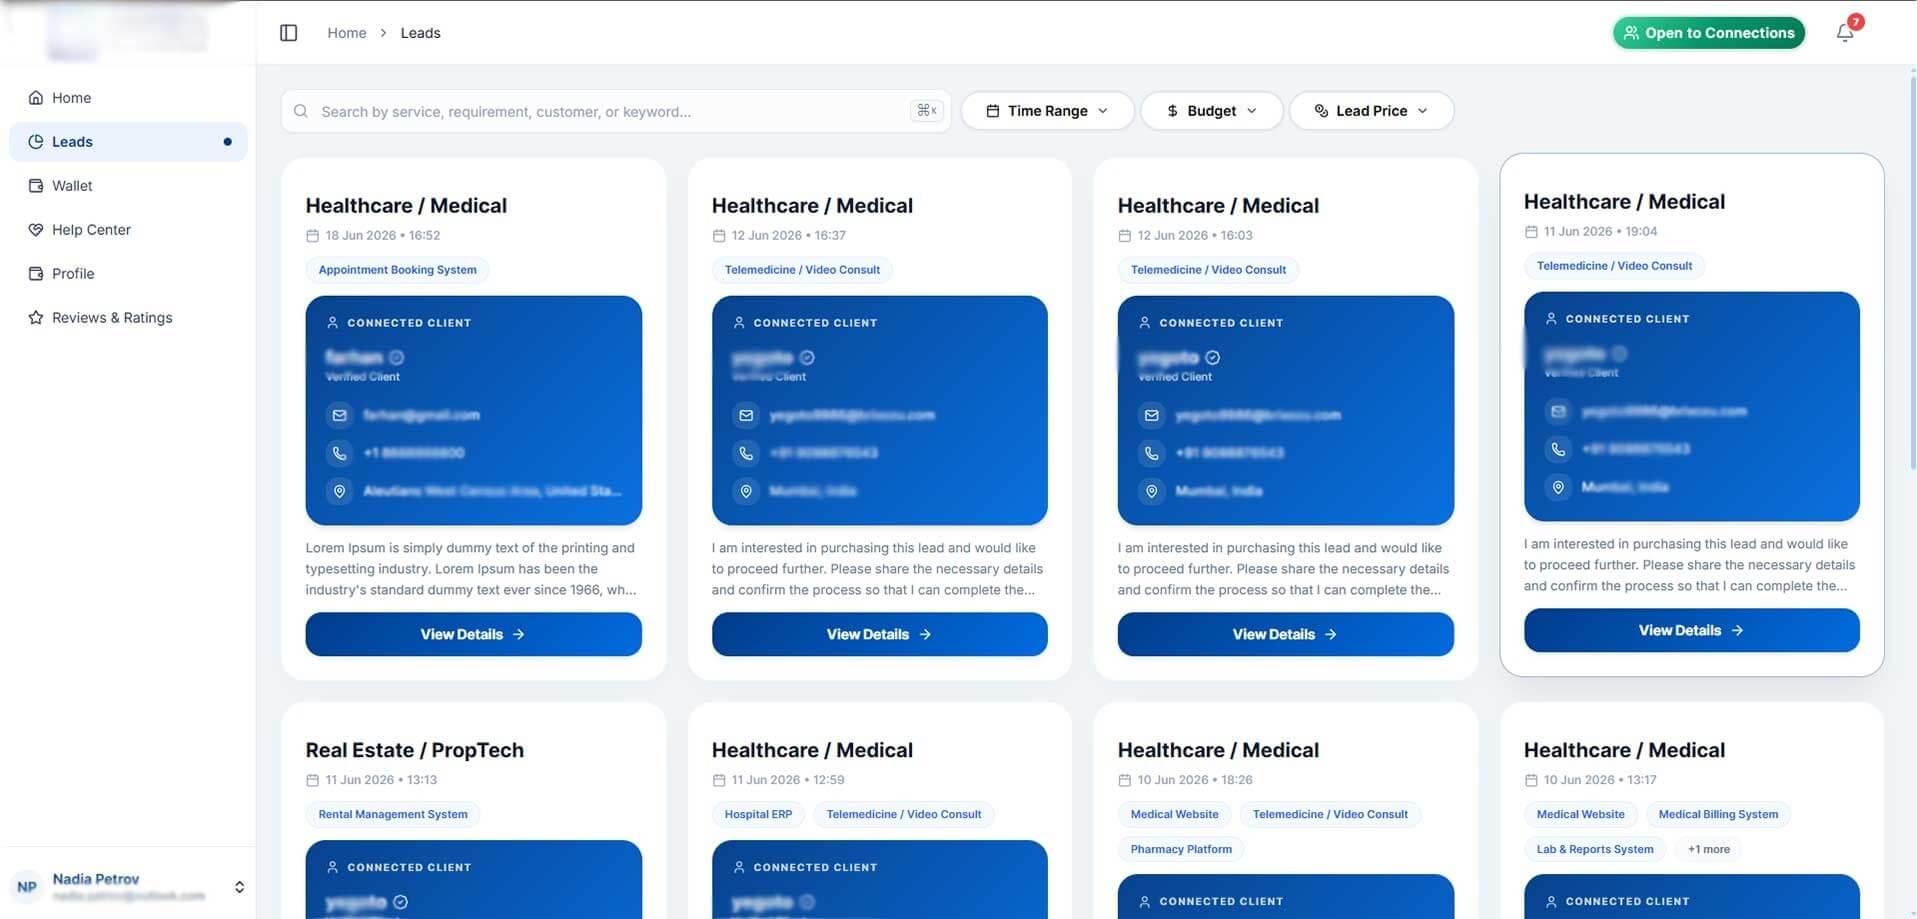This screenshot has height=919, width=1917.
Task: Toggle the sidebar panel icon
Action: click(289, 33)
